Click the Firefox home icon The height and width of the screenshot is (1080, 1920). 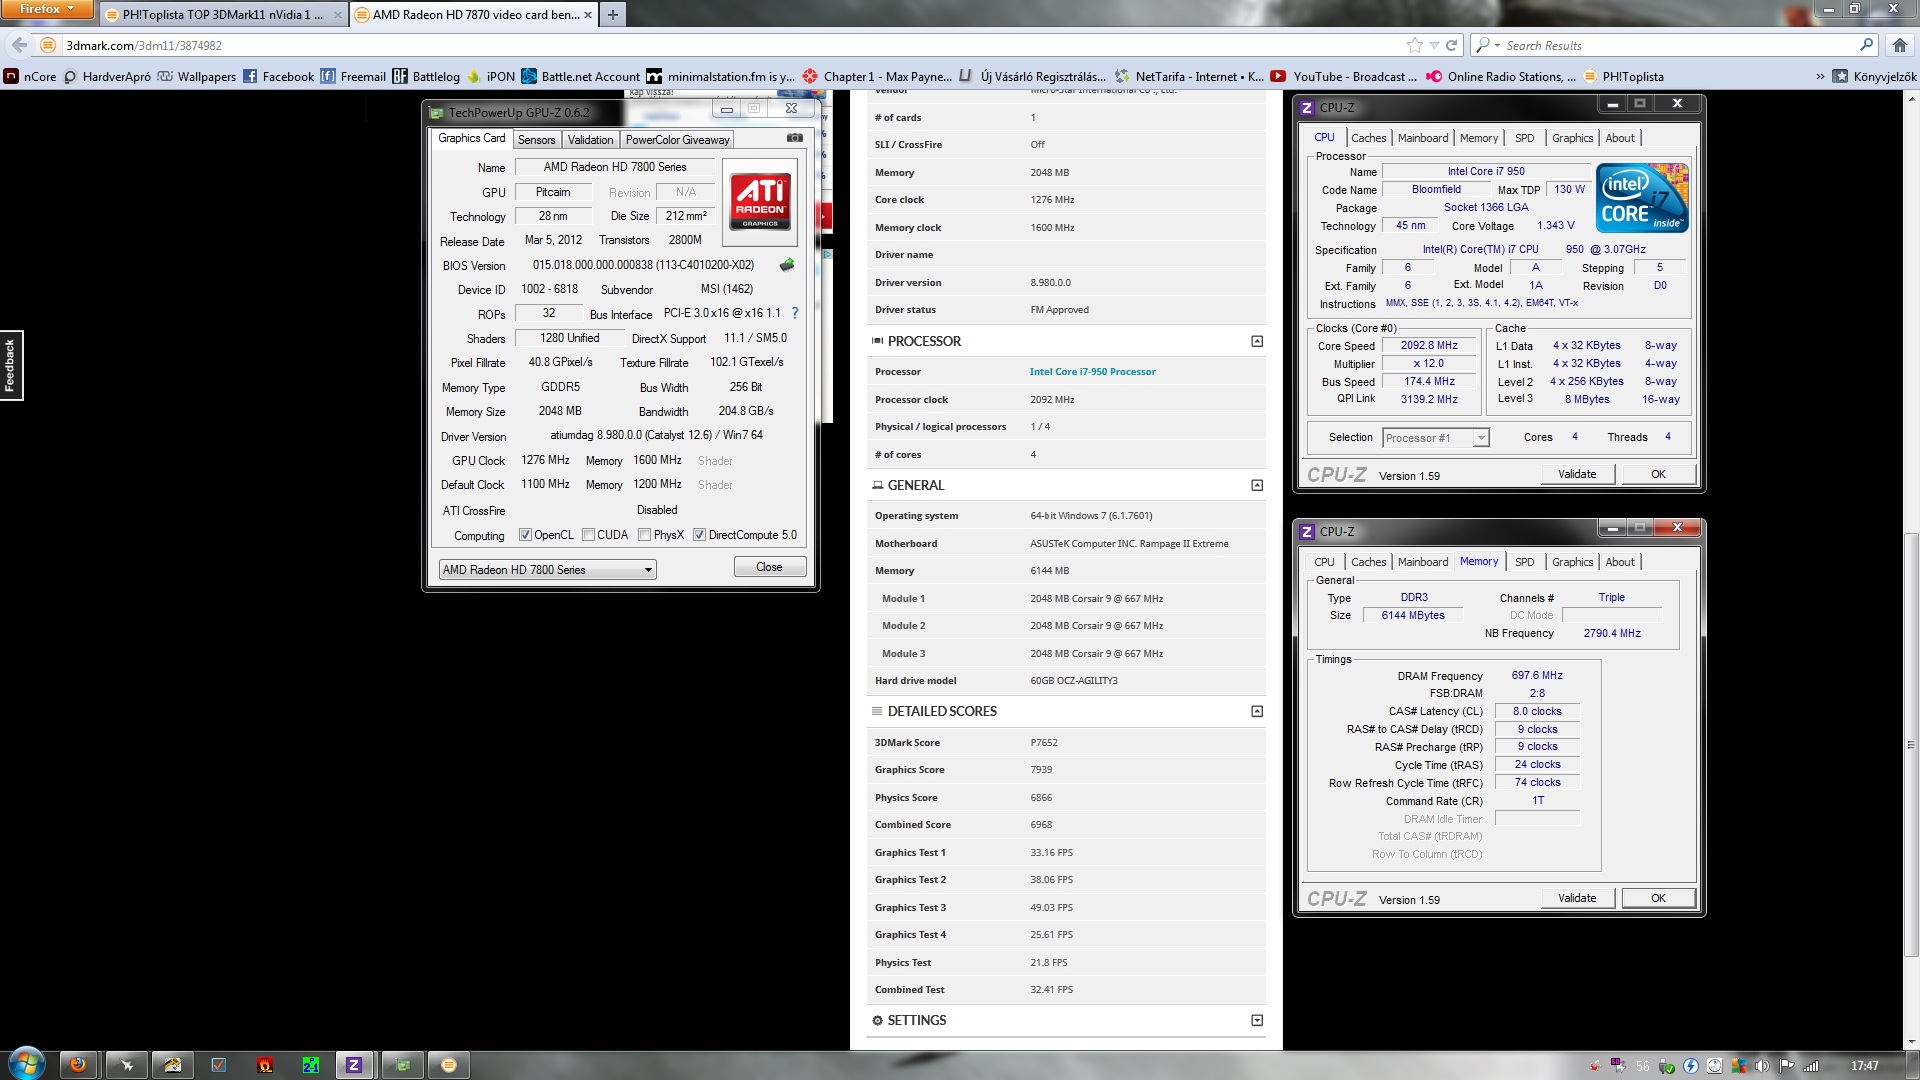click(x=1899, y=45)
